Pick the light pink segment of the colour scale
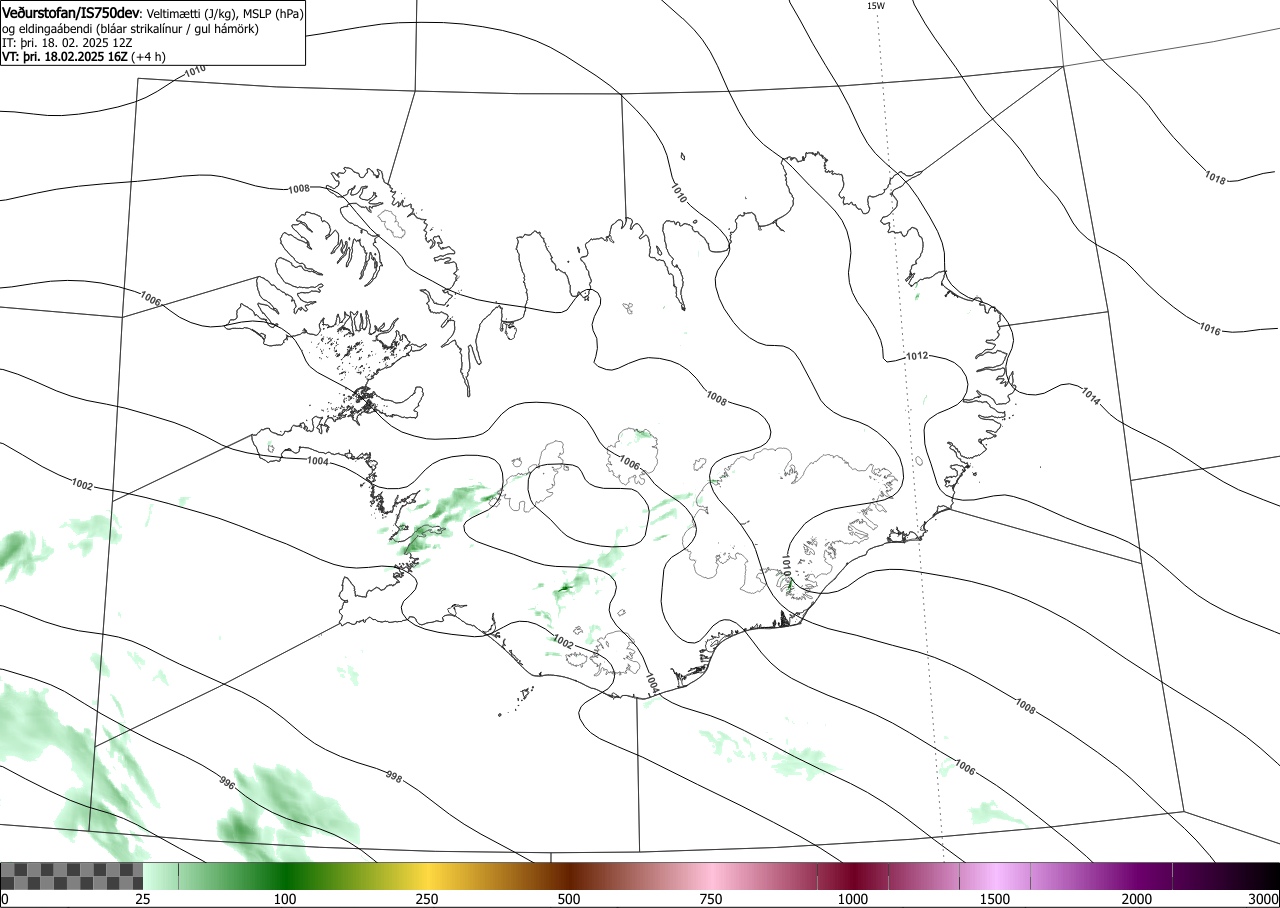Viewport: 1280px width, 908px height. click(x=711, y=876)
